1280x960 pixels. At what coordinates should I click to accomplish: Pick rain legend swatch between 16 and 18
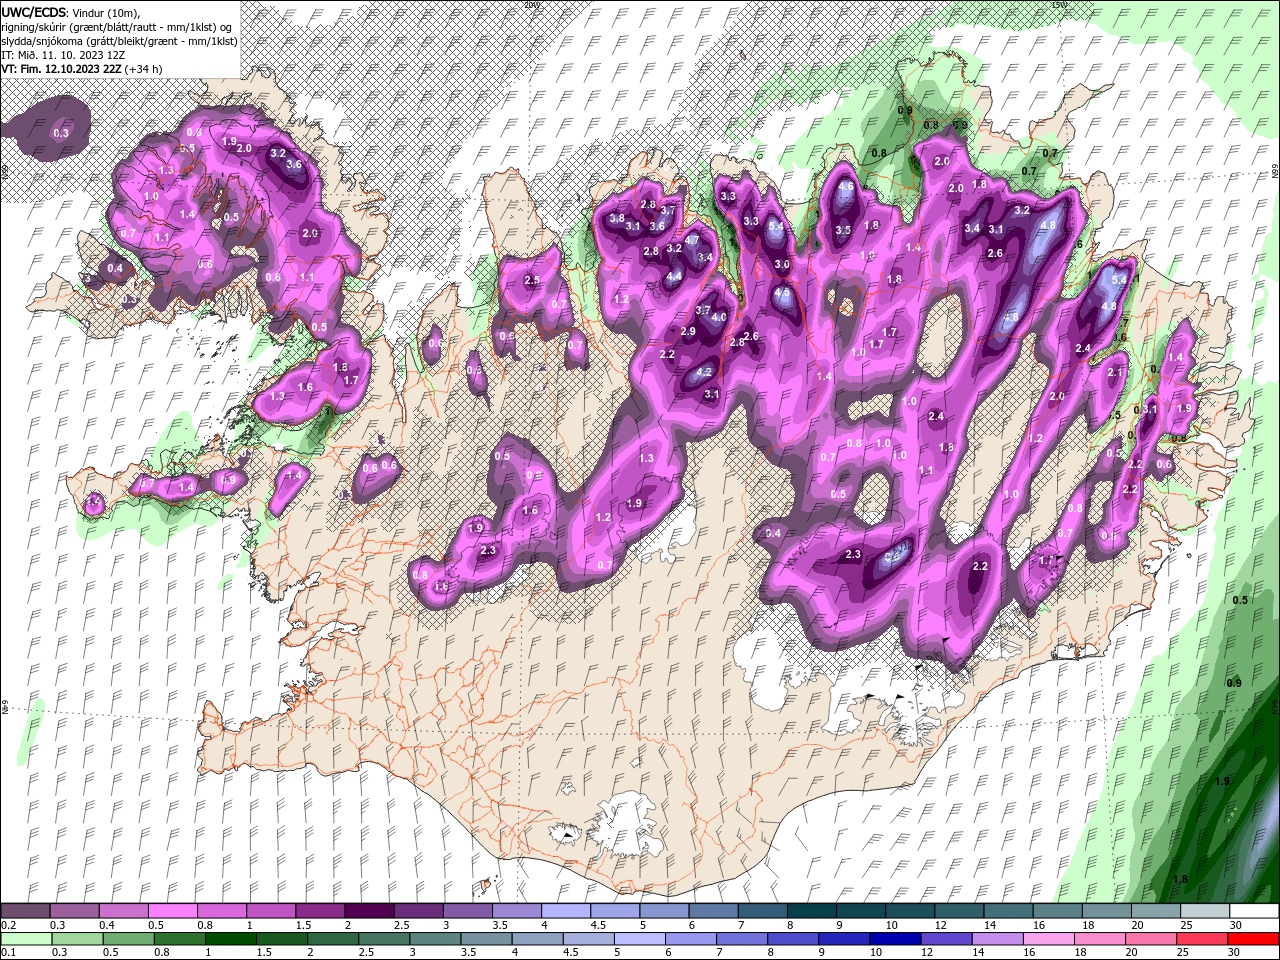[1051, 939]
